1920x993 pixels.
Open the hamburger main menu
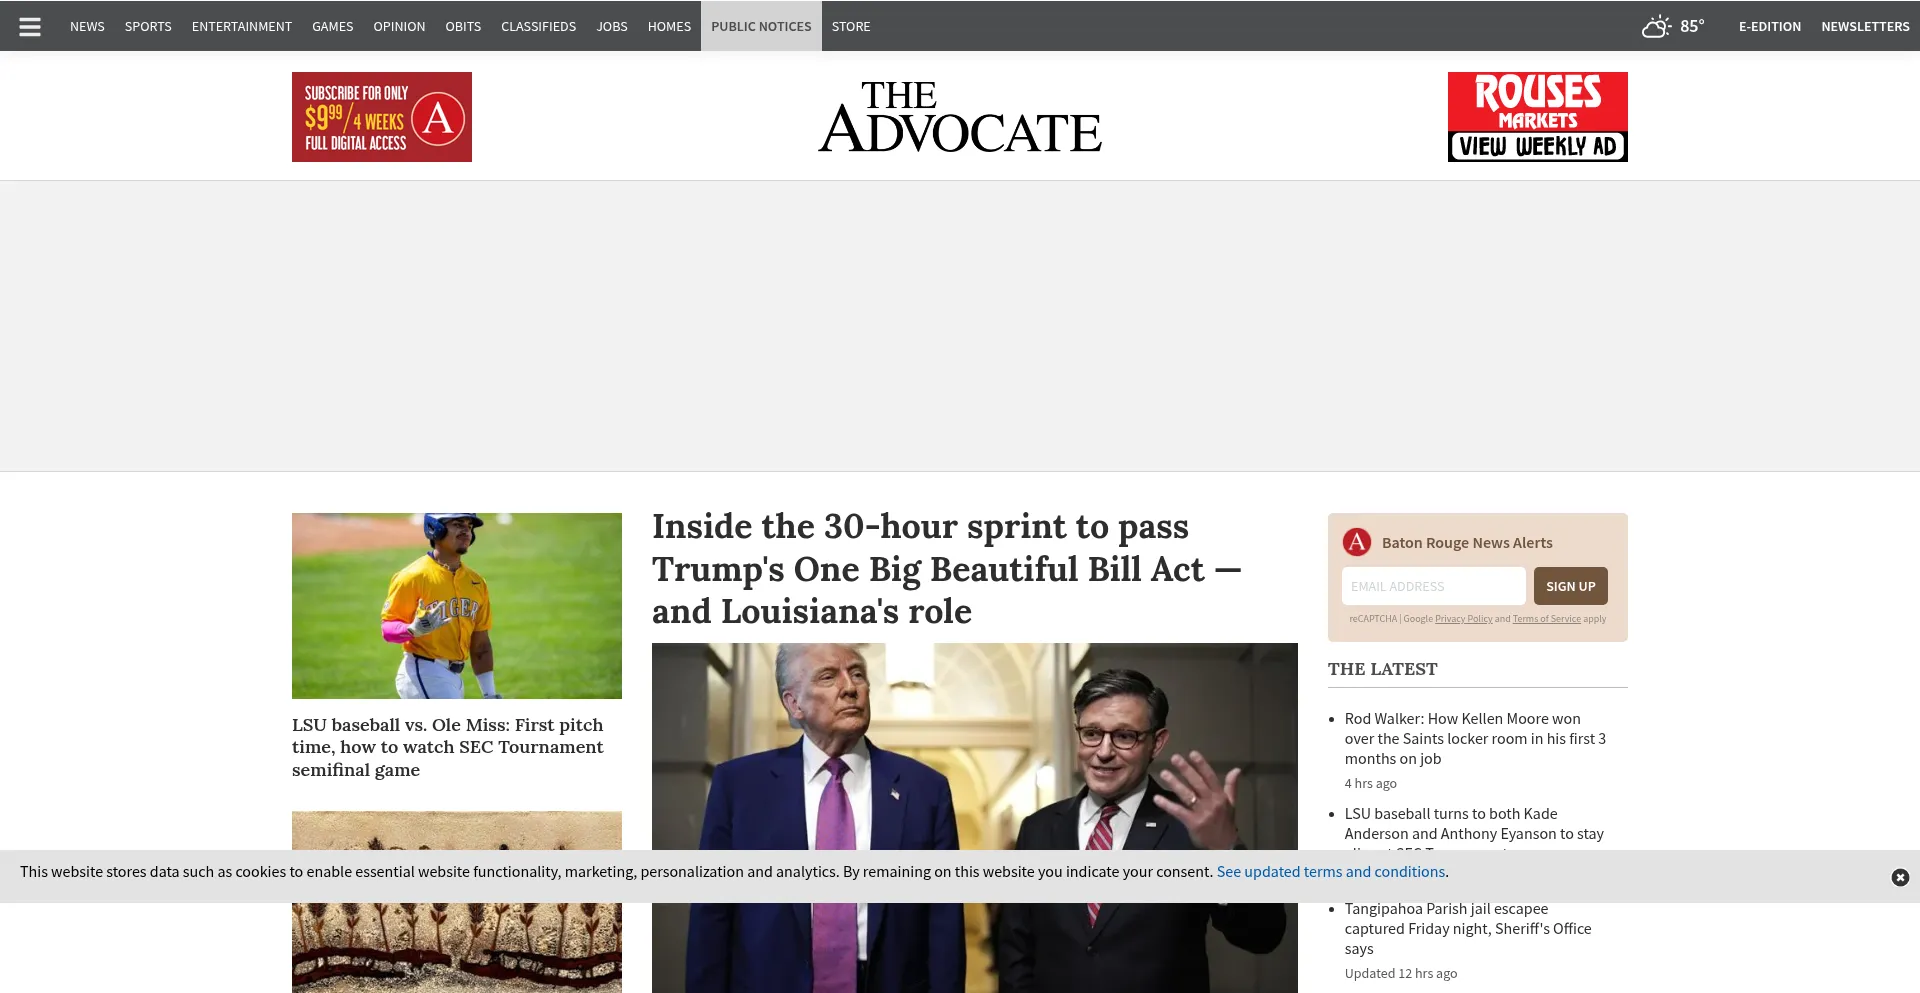click(x=30, y=27)
